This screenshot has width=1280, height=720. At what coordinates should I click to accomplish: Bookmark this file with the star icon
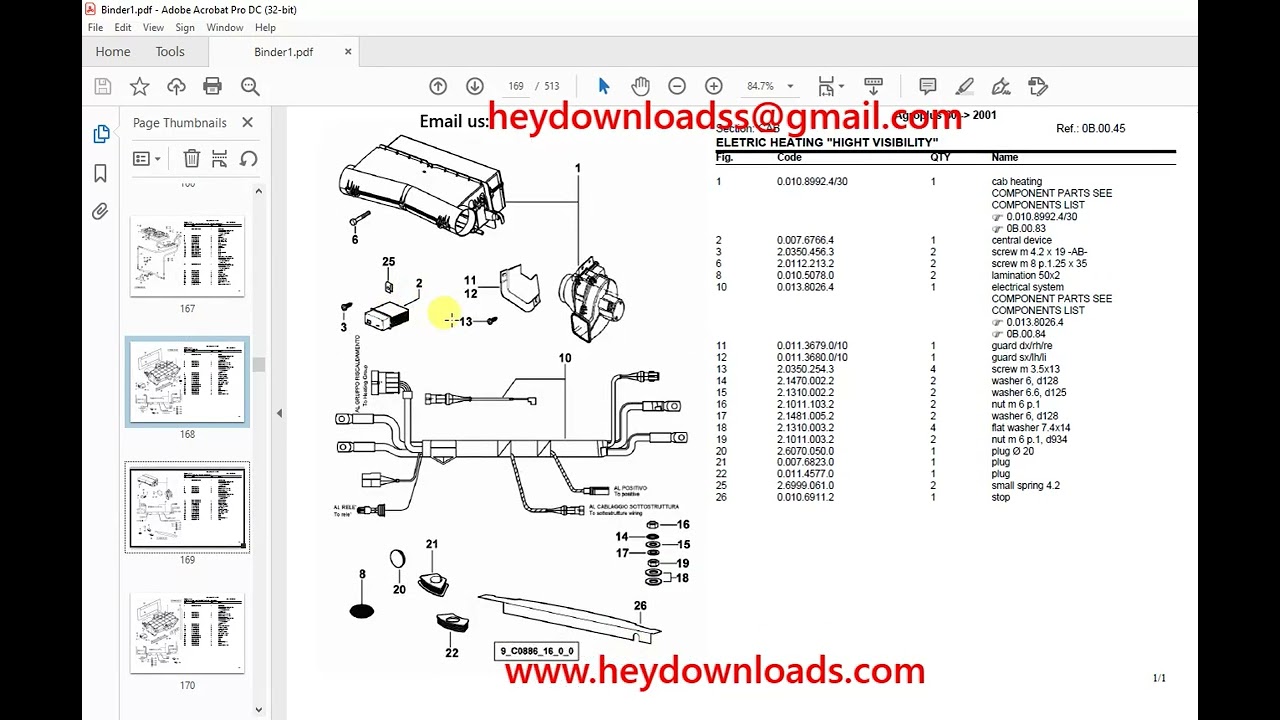coord(139,87)
